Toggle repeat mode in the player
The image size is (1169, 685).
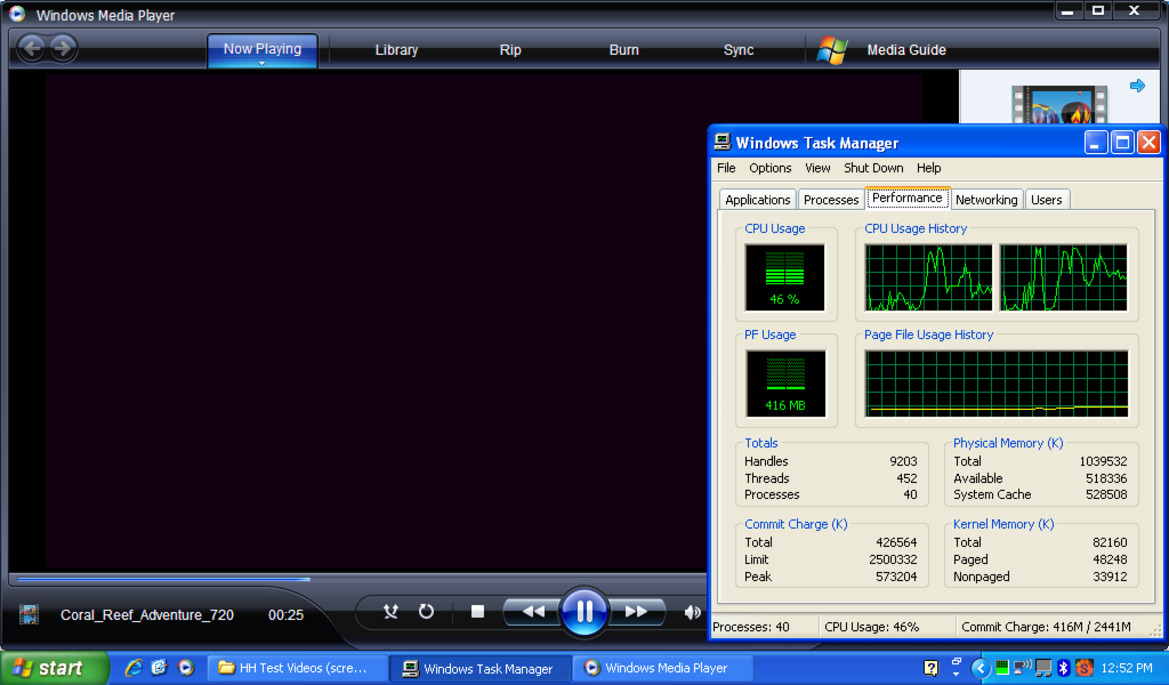(426, 611)
